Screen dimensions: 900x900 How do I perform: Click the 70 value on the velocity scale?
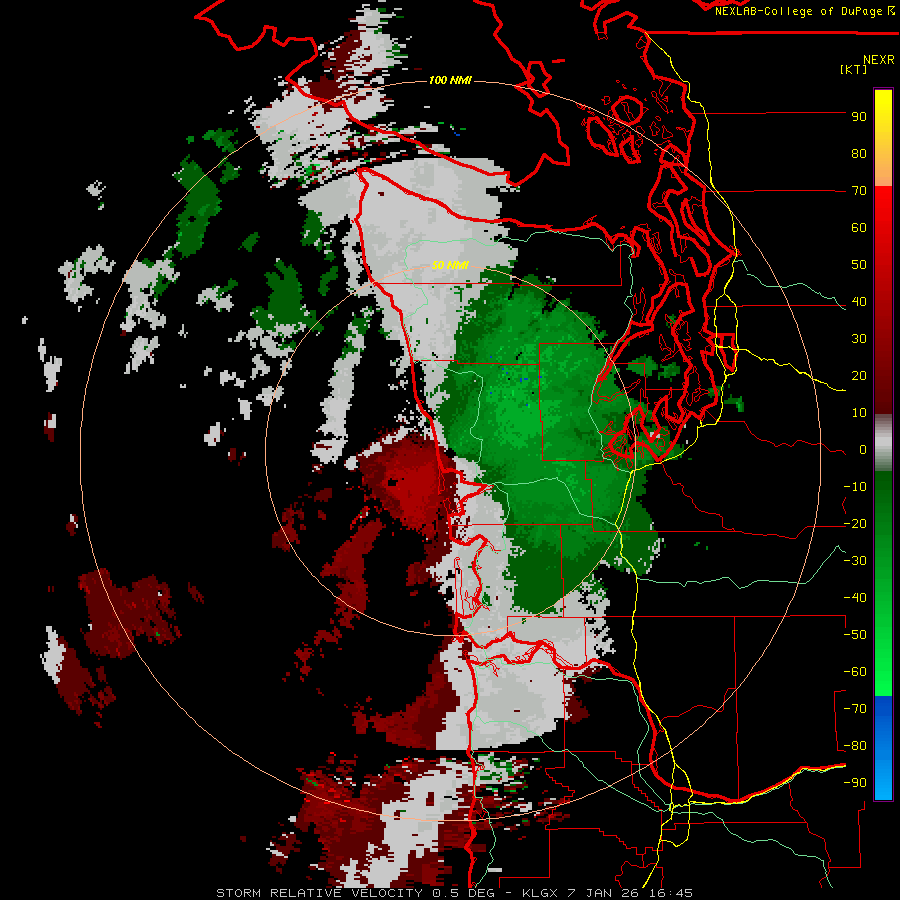point(859,191)
